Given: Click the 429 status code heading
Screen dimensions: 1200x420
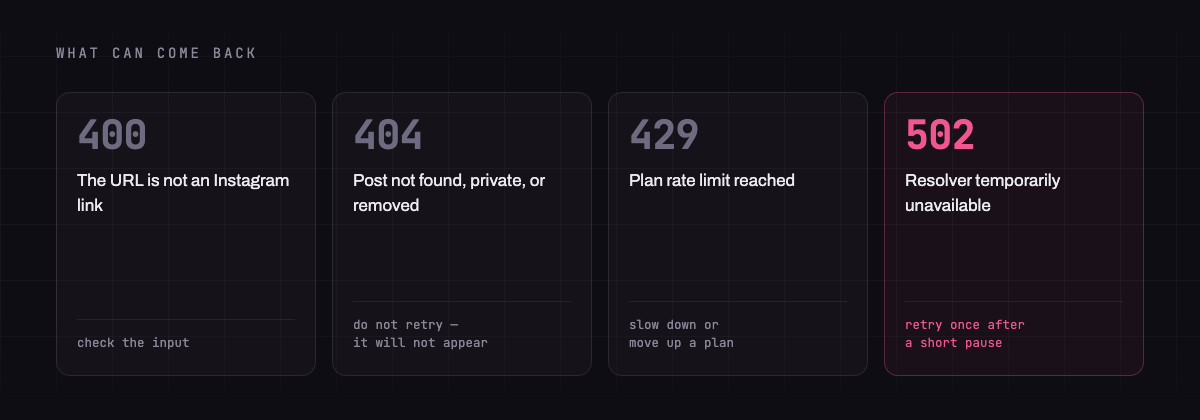Looking at the screenshot, I should point(664,135).
